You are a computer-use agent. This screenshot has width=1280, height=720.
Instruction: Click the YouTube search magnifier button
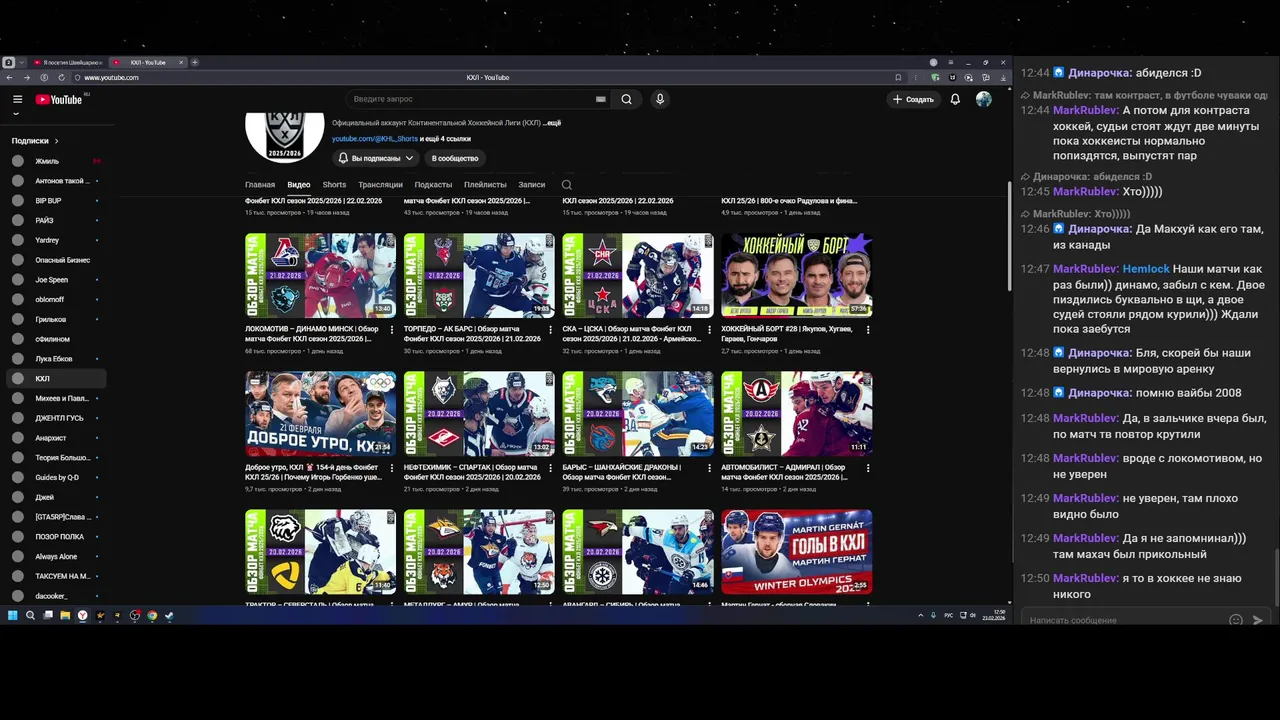point(626,99)
